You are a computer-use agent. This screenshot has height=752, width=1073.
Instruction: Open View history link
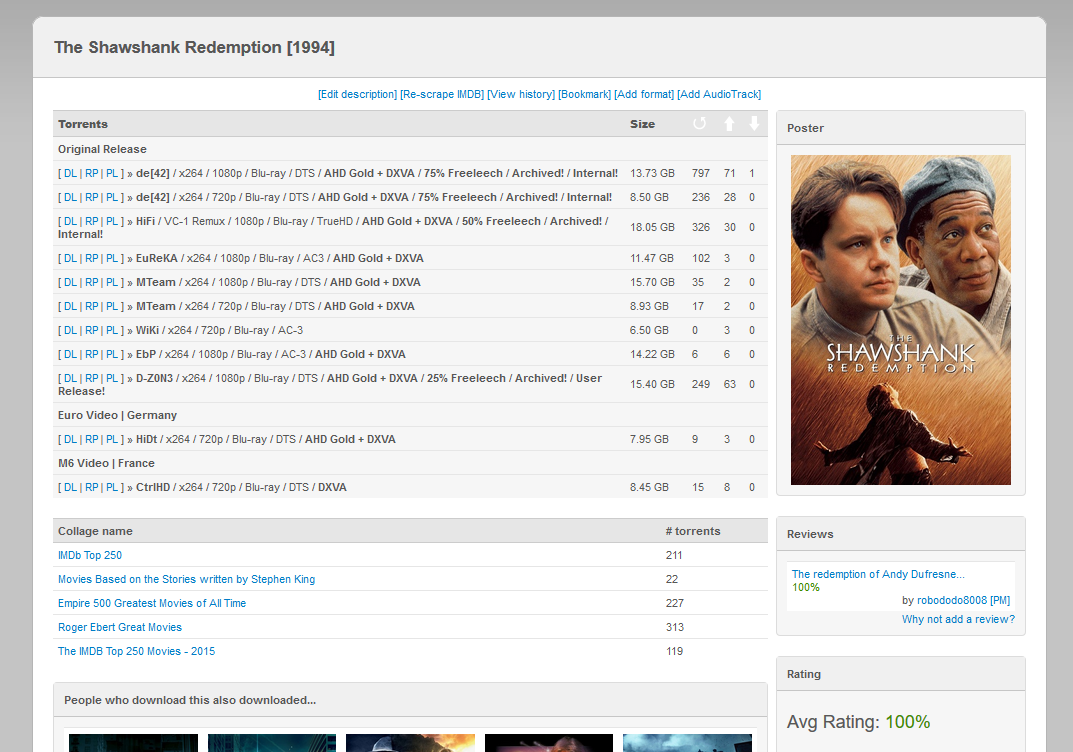521,94
